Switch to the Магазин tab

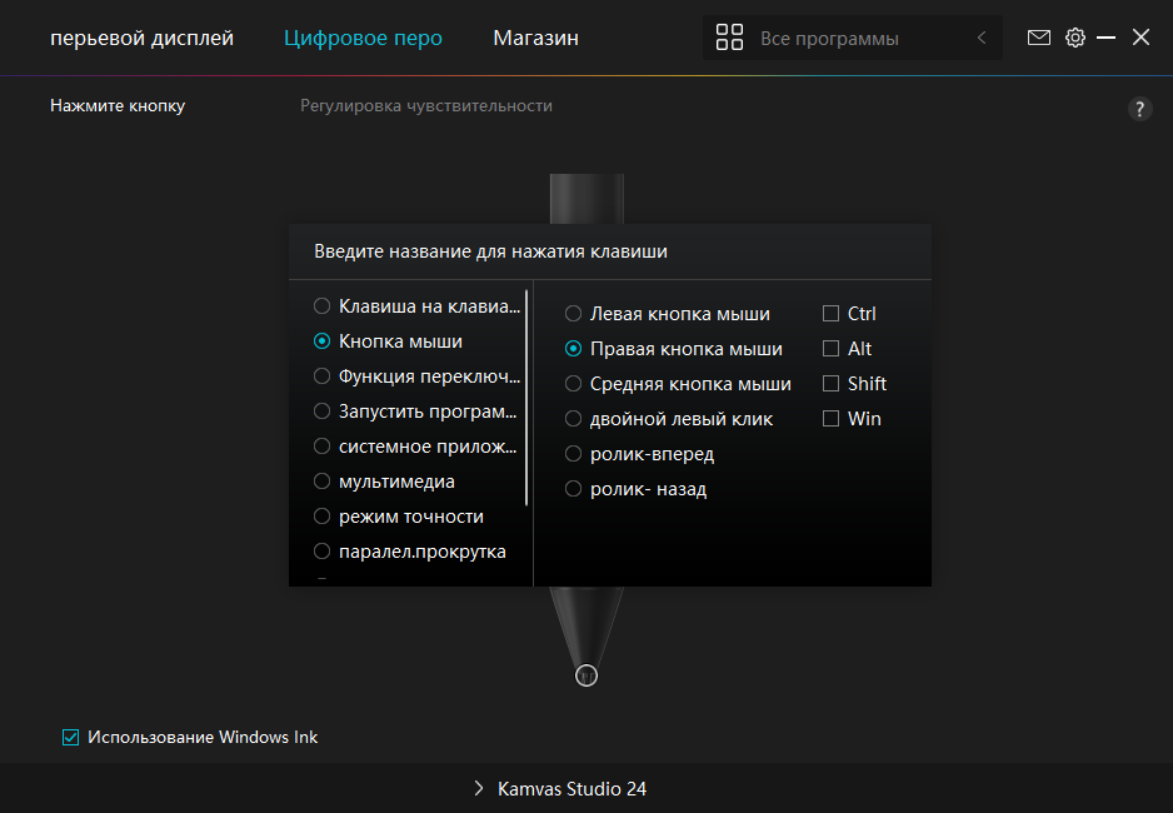click(x=535, y=38)
